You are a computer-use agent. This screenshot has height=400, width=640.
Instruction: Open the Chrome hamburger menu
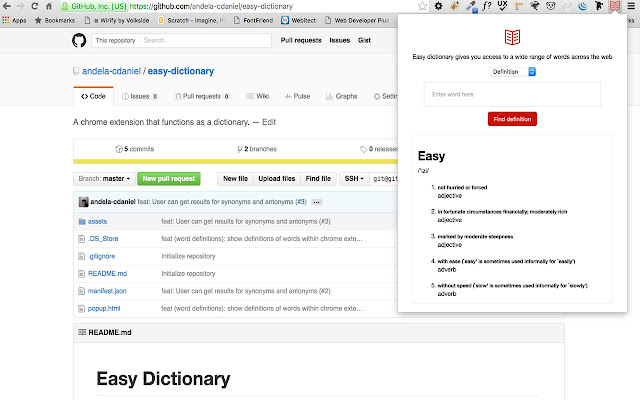pos(631,6)
